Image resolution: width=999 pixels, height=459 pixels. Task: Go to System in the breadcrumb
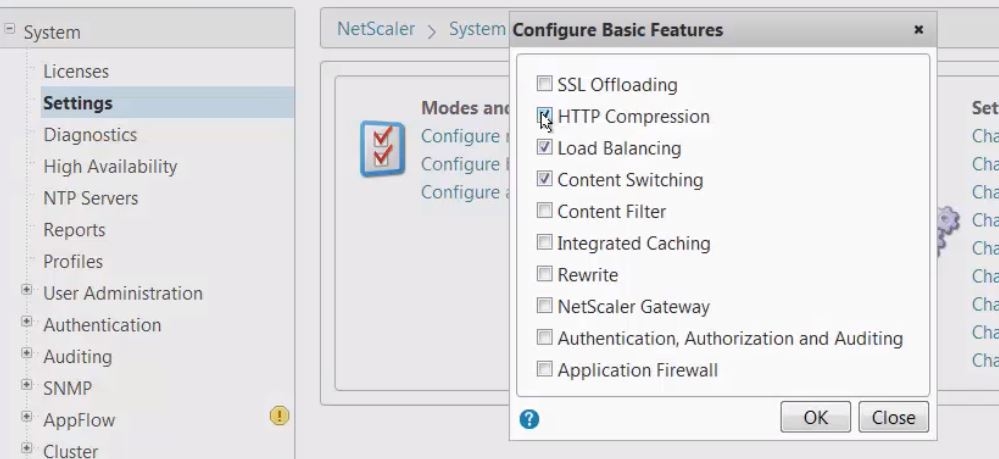477,29
